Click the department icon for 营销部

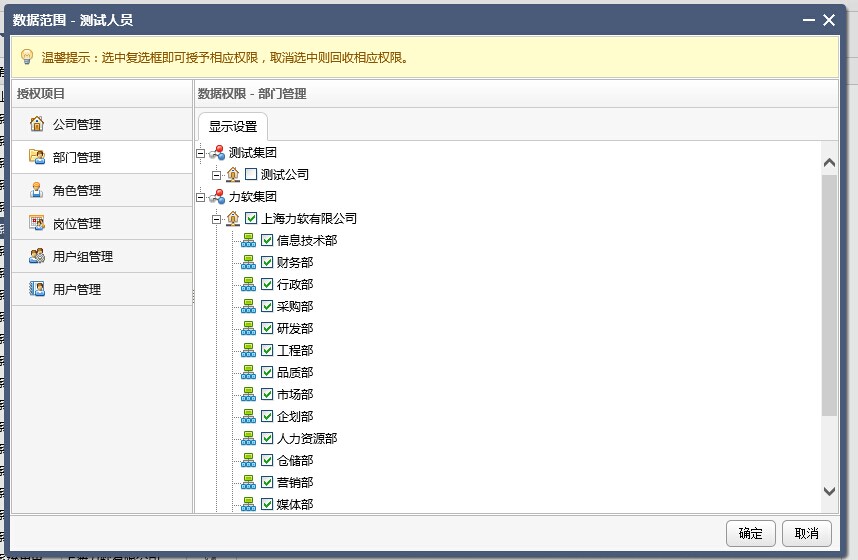coord(248,482)
